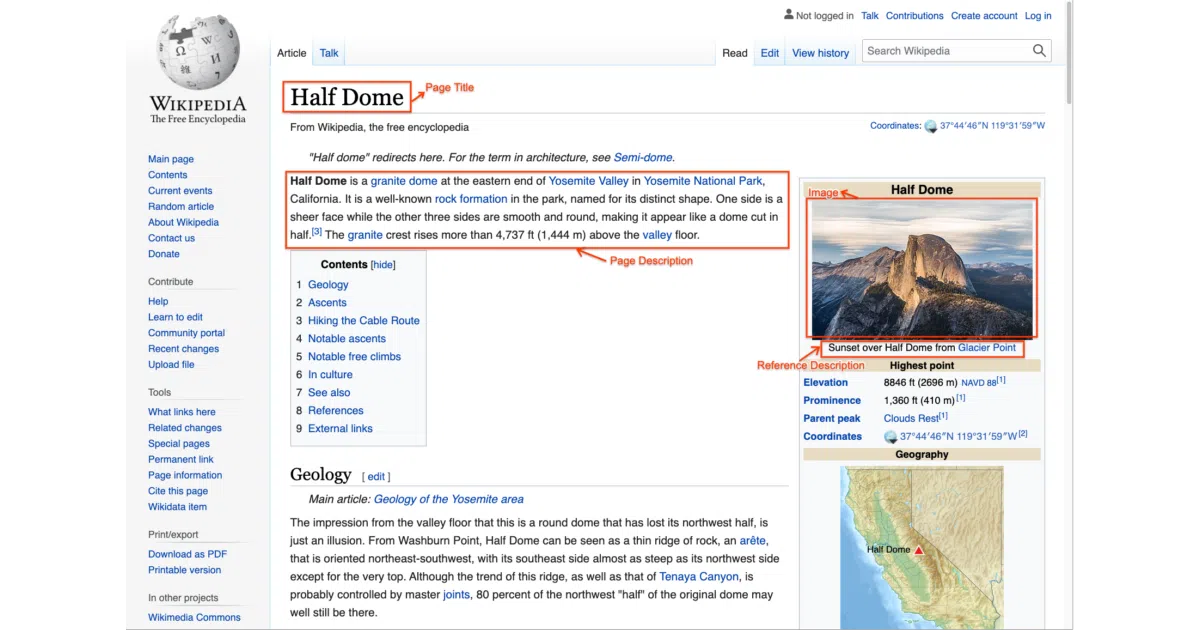Screen dimensions: 1200x630
Task: Jump to Geology in Contents
Action: point(328,285)
